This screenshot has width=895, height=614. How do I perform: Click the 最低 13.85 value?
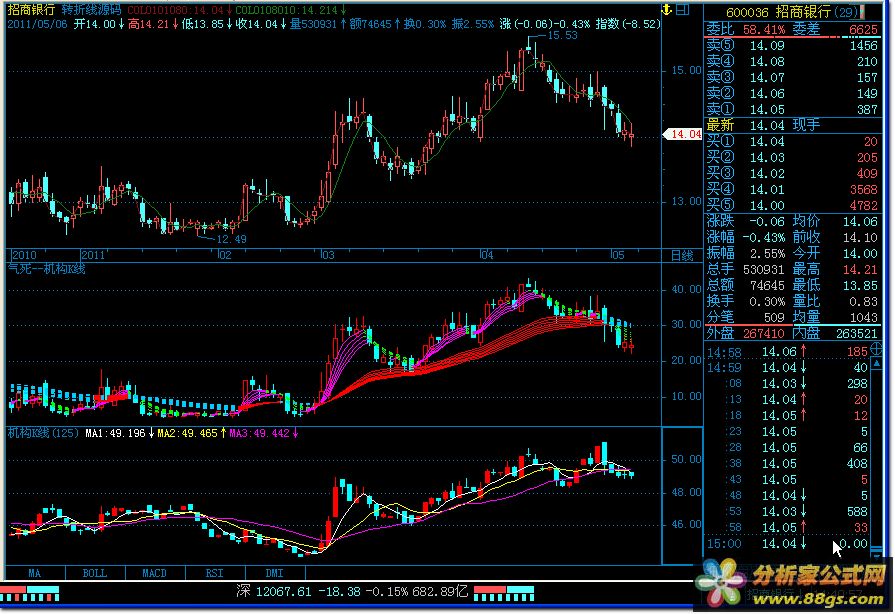pyautogui.click(x=861, y=285)
